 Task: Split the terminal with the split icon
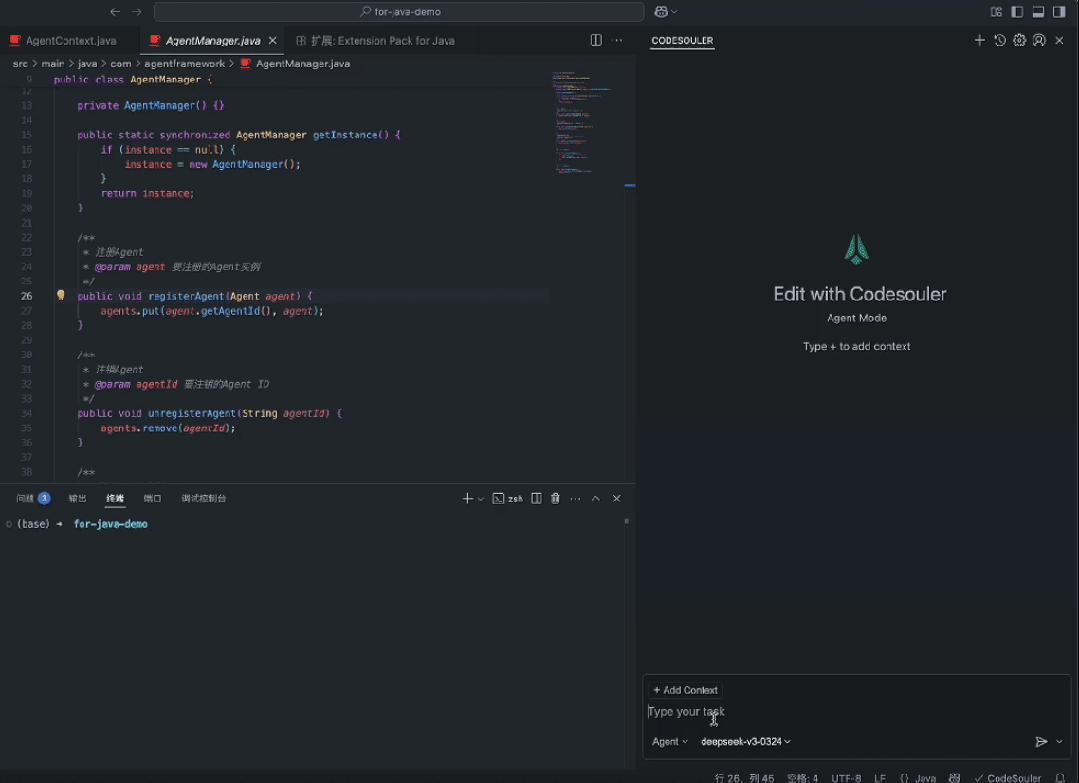point(537,498)
